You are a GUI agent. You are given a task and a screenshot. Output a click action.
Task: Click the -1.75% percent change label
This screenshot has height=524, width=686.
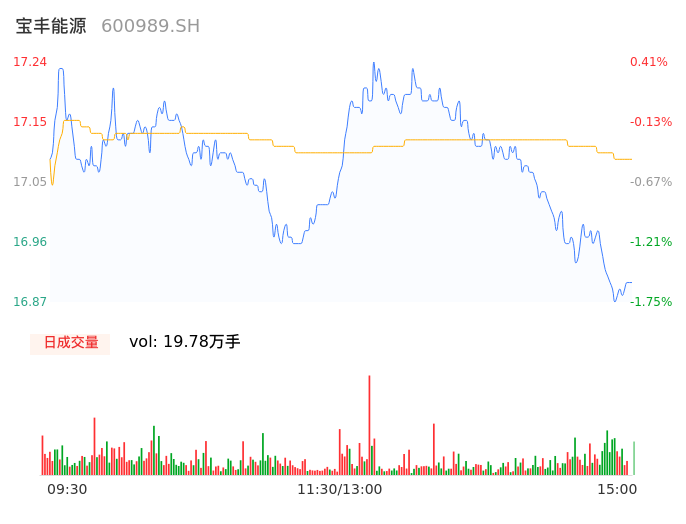(650, 302)
